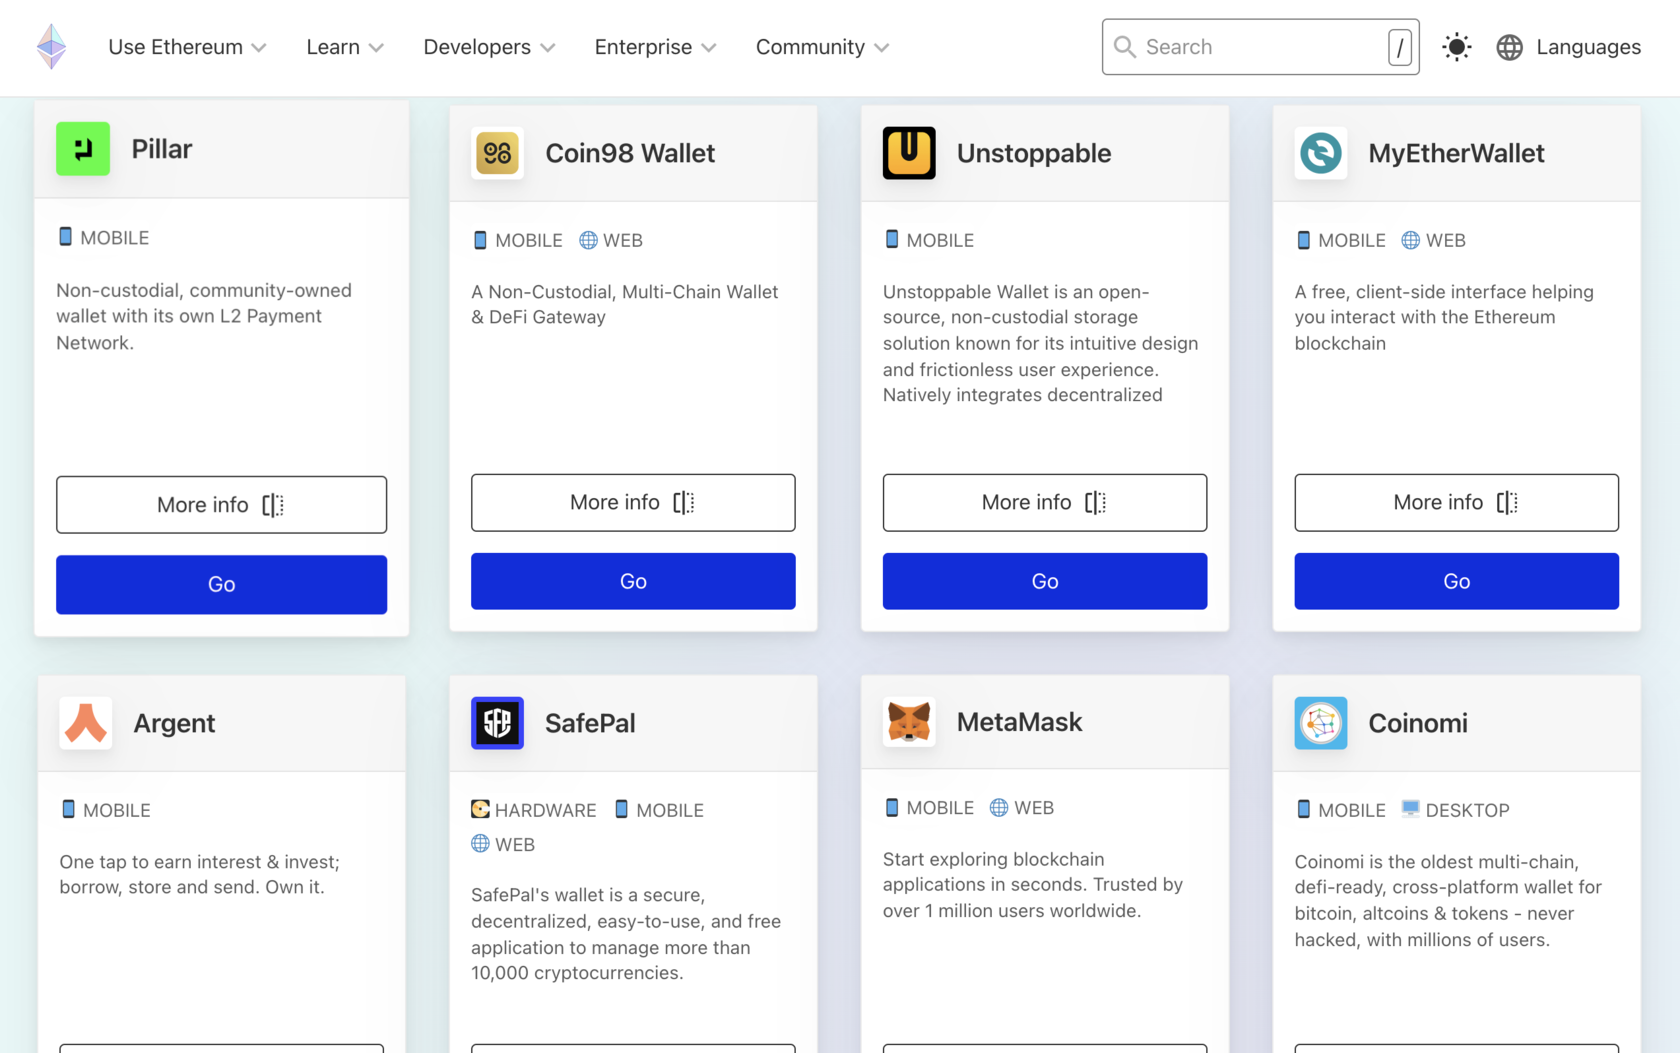
Task: Click the magnifier icon in the search box
Action: pyautogui.click(x=1124, y=47)
